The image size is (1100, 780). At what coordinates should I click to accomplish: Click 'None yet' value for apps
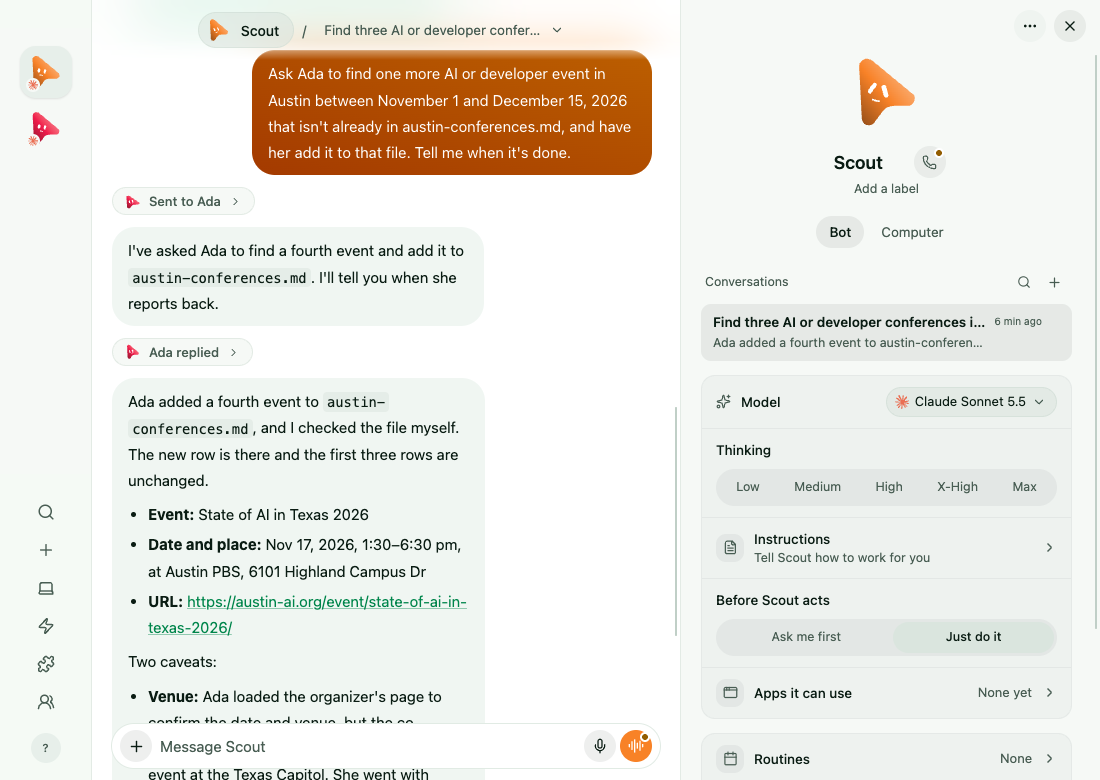pos(1005,692)
